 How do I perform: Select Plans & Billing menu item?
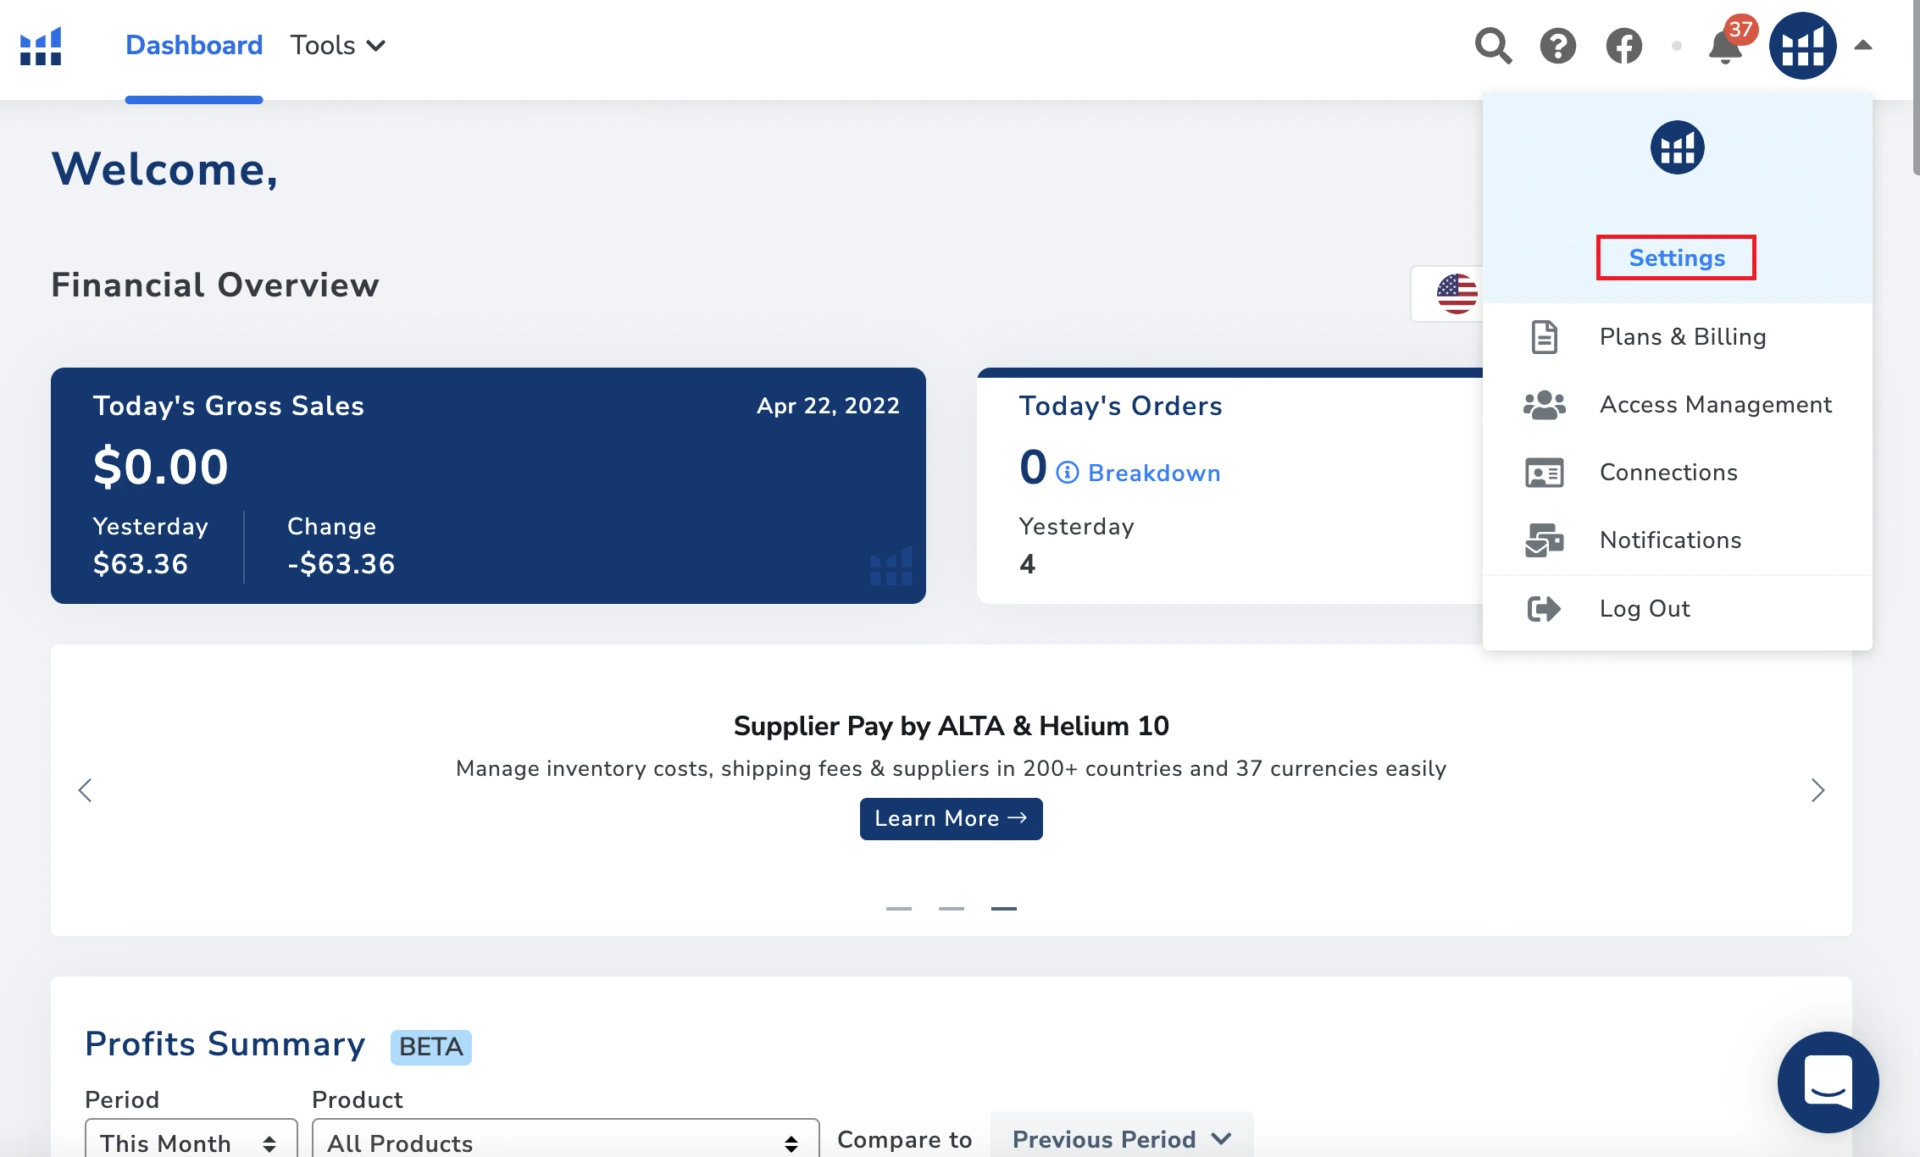click(x=1682, y=337)
